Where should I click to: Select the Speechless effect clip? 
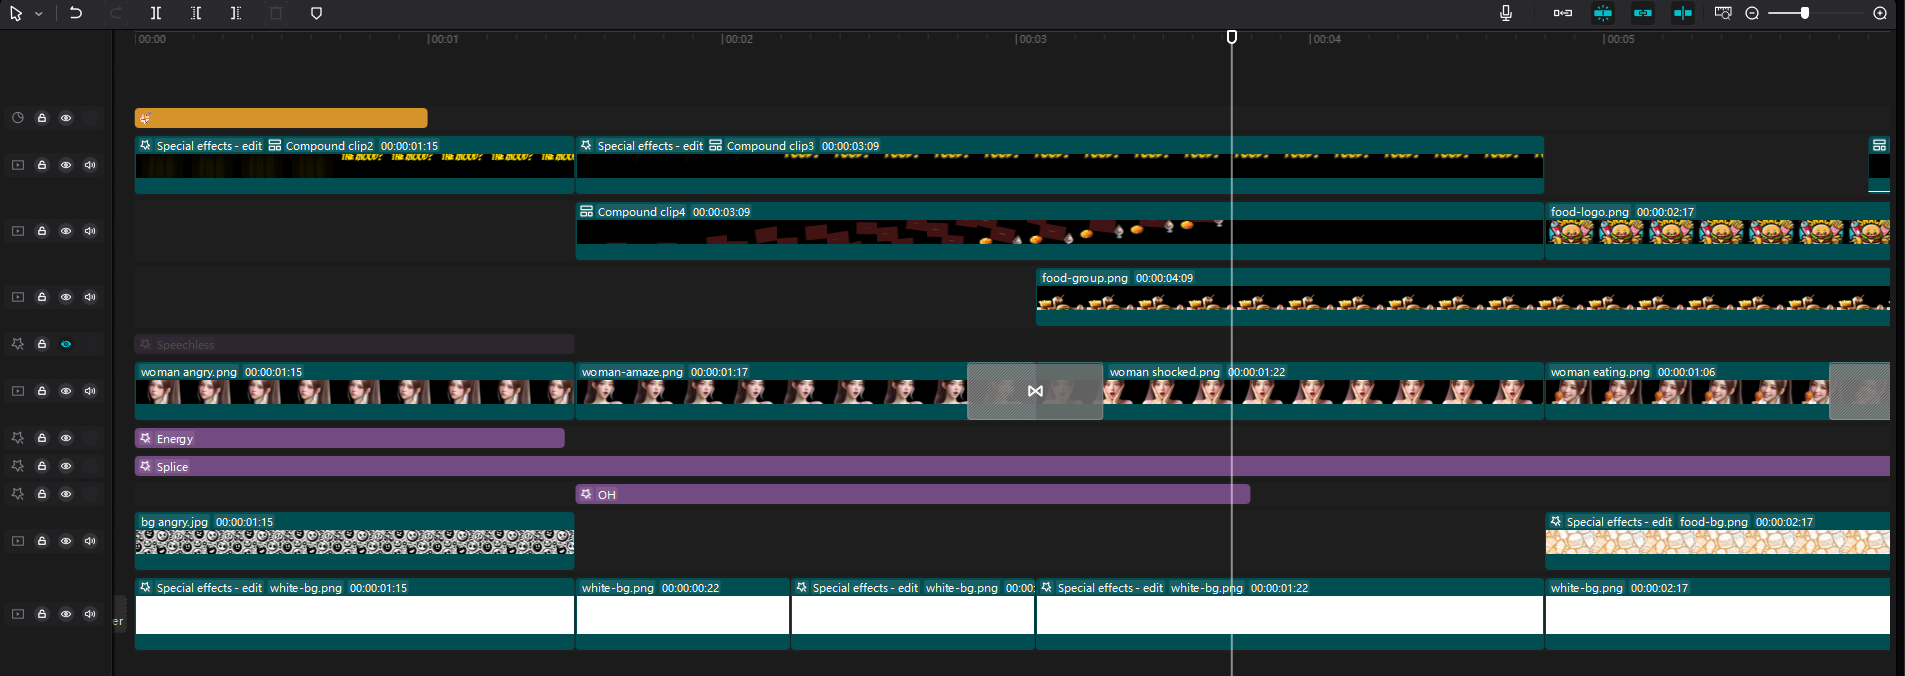[355, 344]
